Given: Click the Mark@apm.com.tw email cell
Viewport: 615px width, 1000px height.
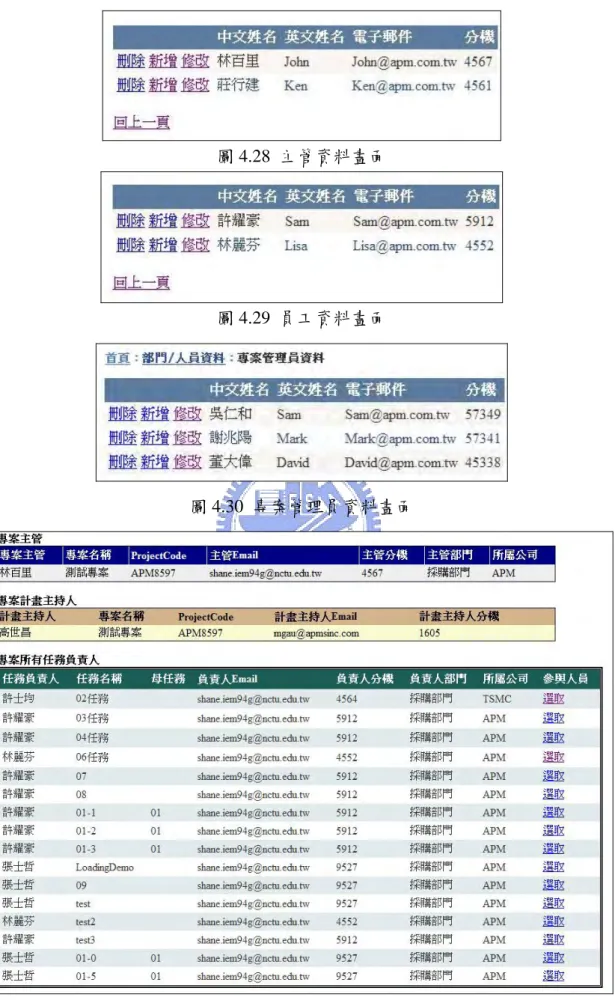Looking at the screenshot, I should point(400,439).
